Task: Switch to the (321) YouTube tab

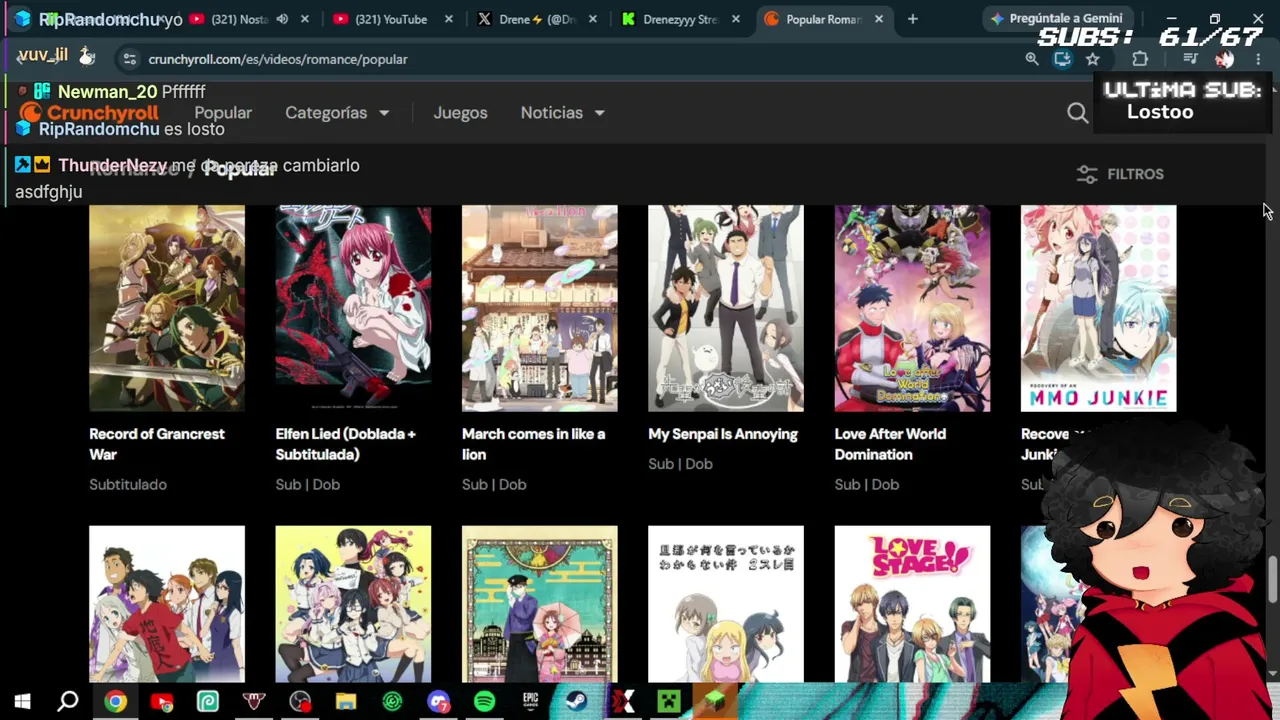Action: tap(390, 19)
